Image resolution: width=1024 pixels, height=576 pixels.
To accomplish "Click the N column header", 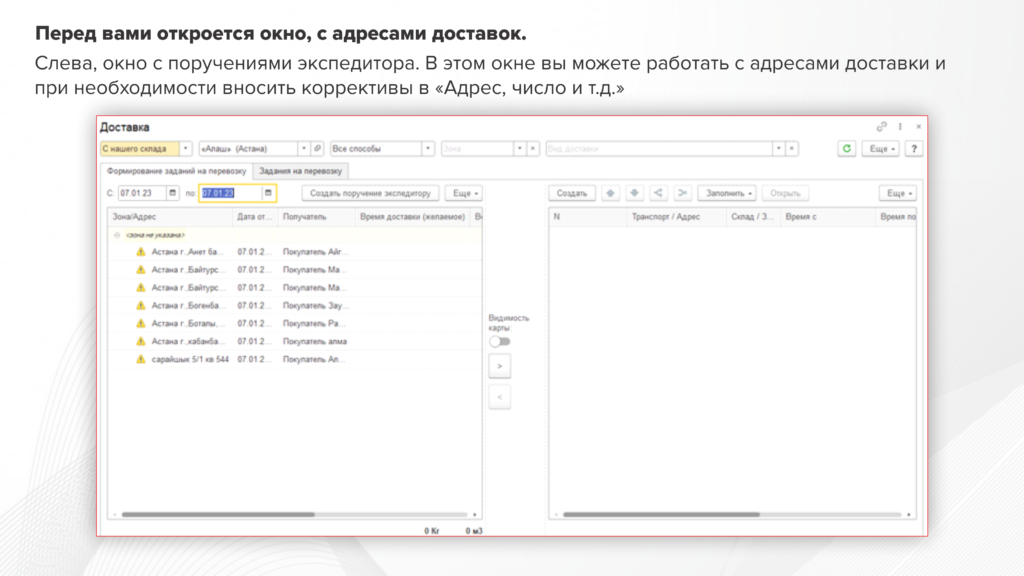I will 588,217.
